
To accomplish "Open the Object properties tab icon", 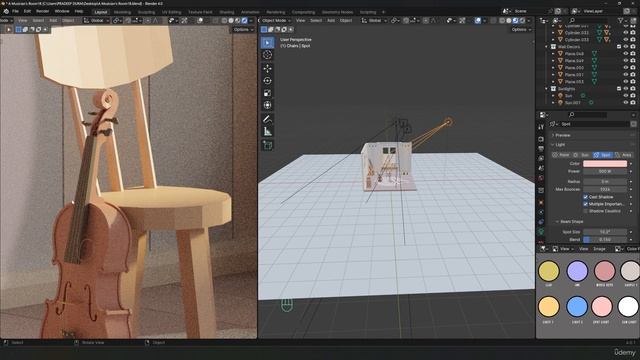I will 541,202.
